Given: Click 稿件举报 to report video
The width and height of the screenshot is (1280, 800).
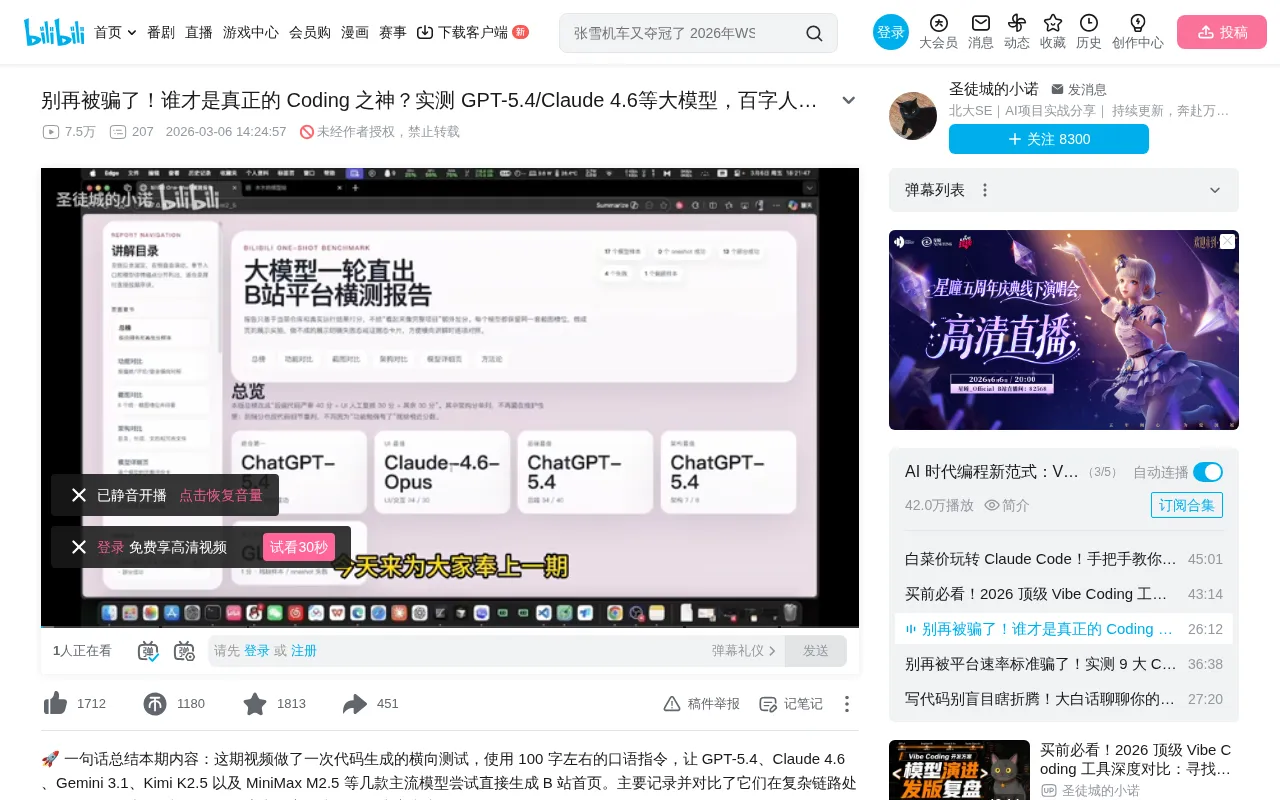Looking at the screenshot, I should (702, 704).
